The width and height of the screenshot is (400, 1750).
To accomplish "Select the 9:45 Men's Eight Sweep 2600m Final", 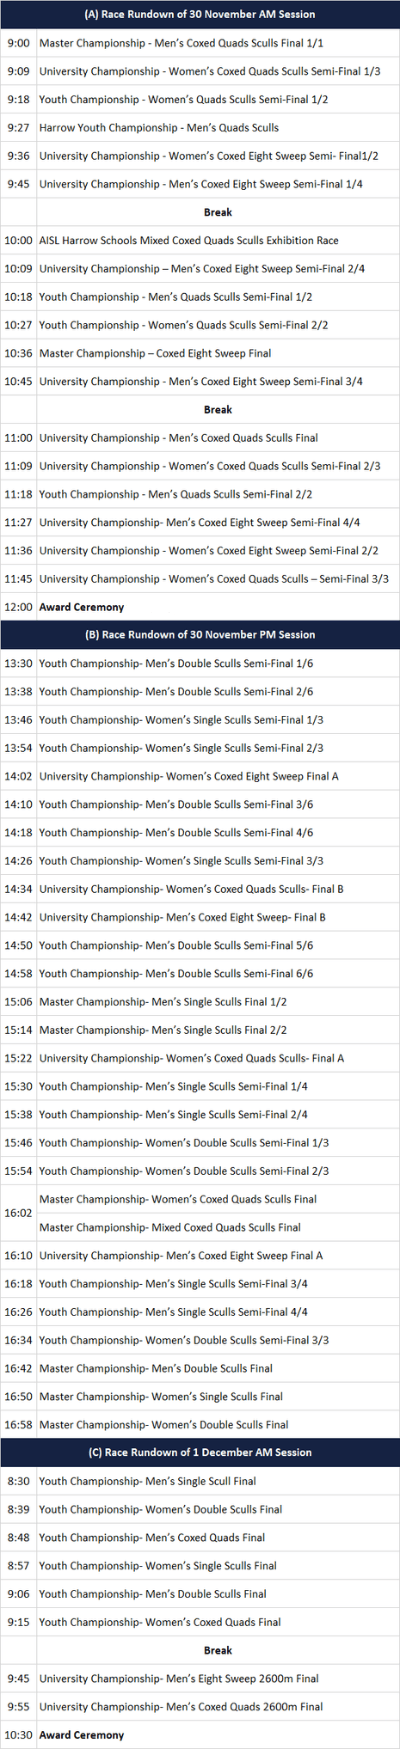I will coord(200,1678).
